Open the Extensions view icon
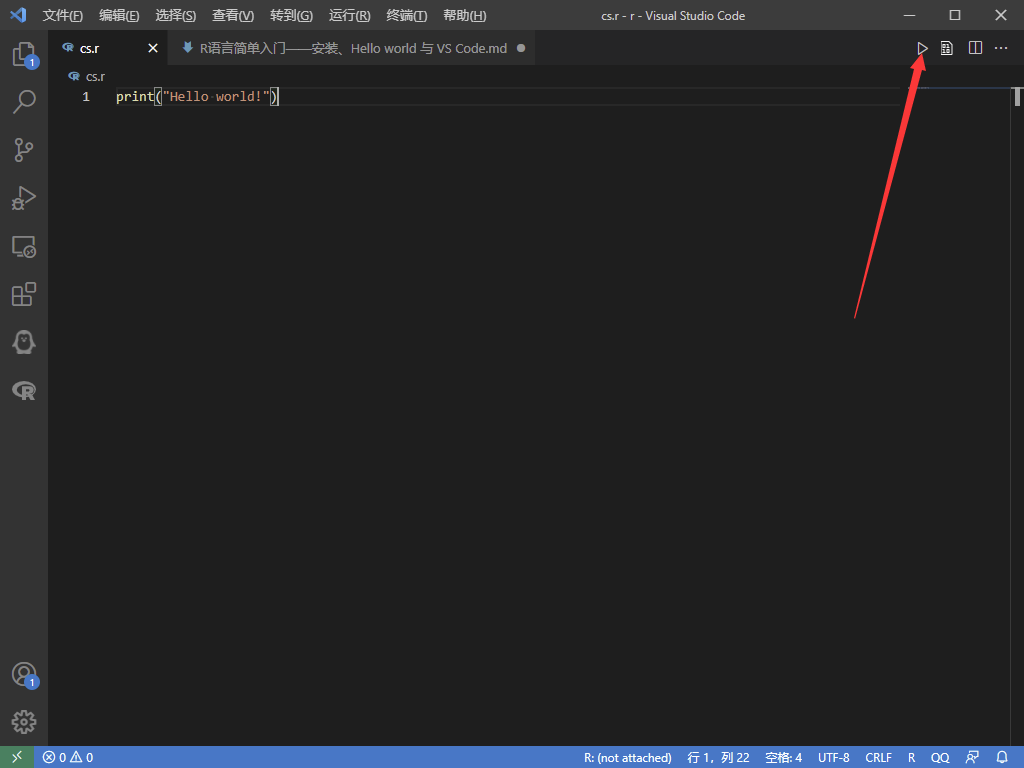Viewport: 1024px width, 768px height. coord(23,294)
